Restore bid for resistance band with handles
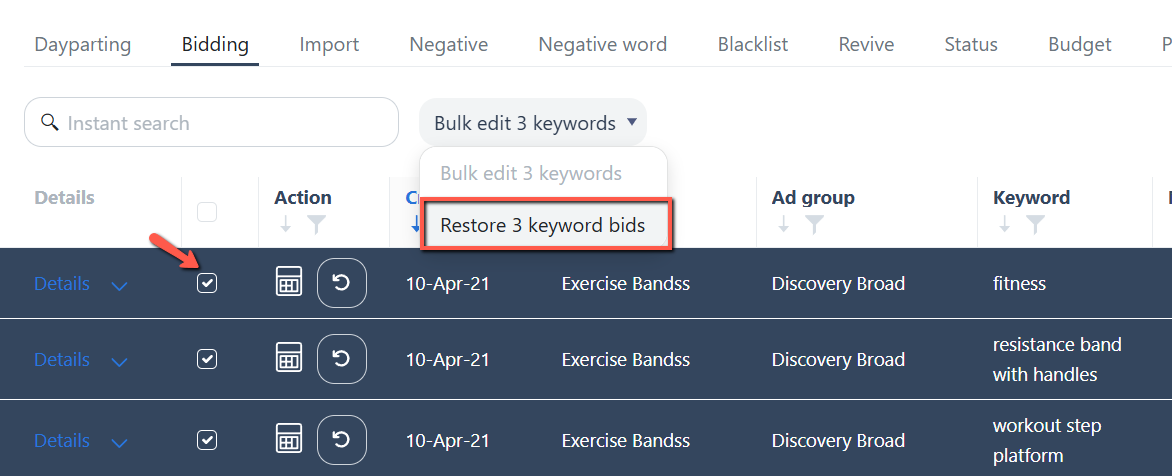 coord(342,359)
